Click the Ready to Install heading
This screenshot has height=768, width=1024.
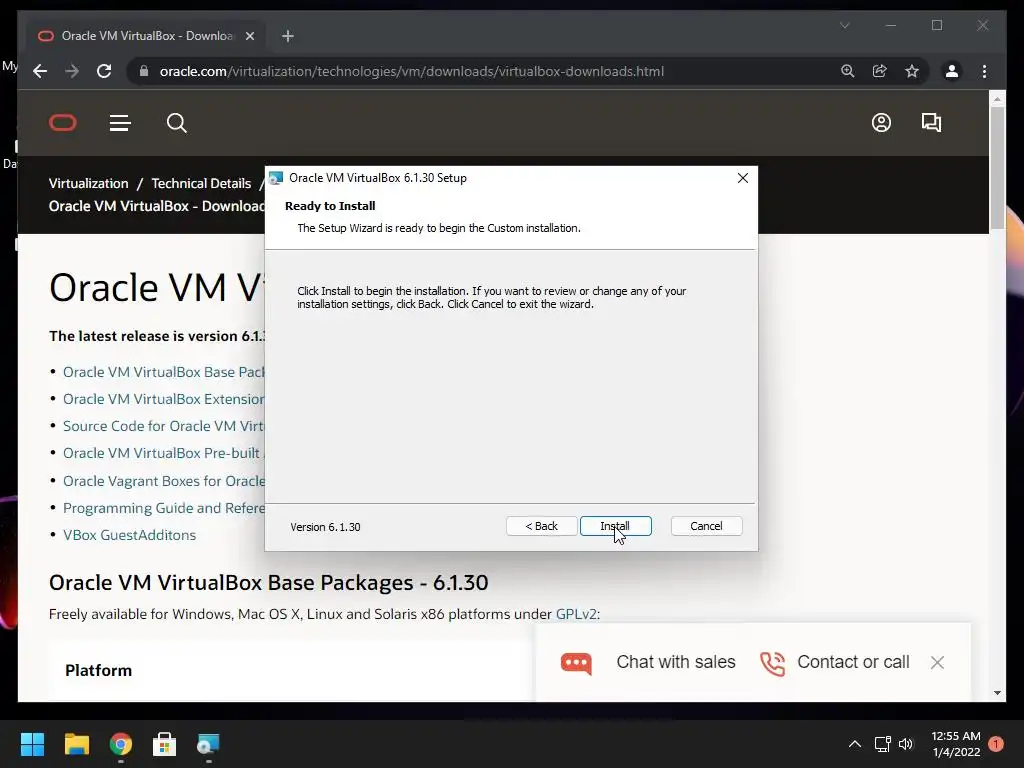tap(330, 206)
